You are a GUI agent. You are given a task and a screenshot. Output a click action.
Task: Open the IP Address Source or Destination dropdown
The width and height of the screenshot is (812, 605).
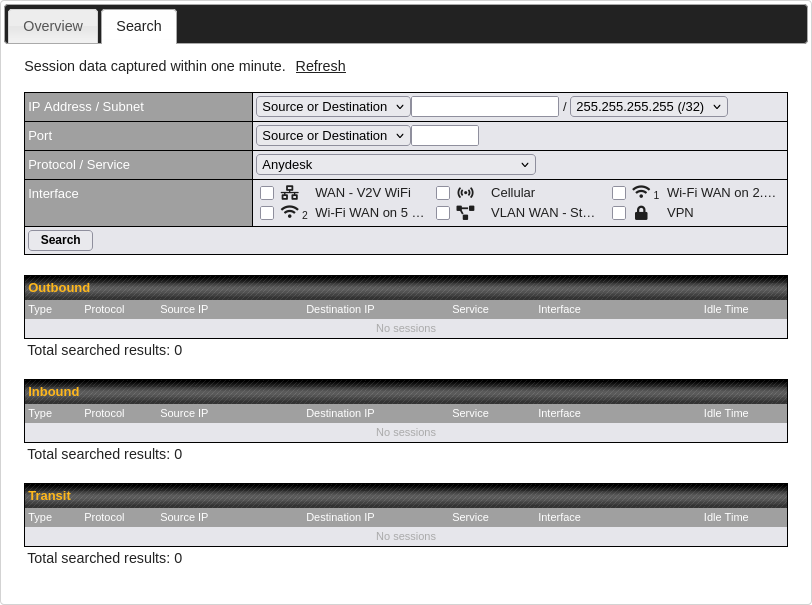click(x=333, y=107)
